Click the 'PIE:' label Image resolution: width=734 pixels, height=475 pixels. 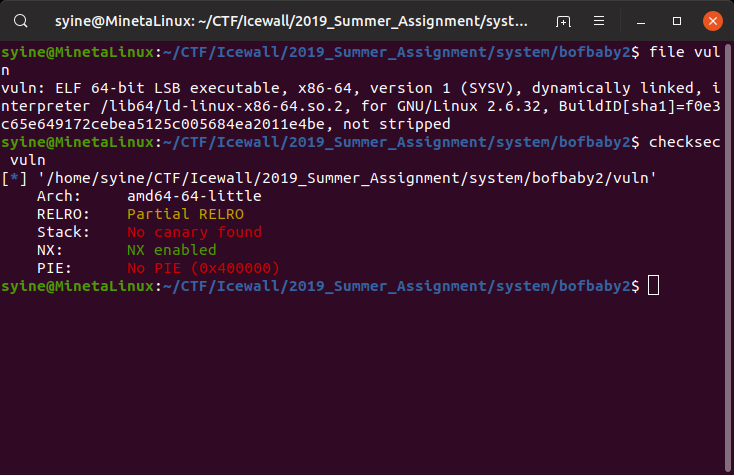click(x=54, y=268)
